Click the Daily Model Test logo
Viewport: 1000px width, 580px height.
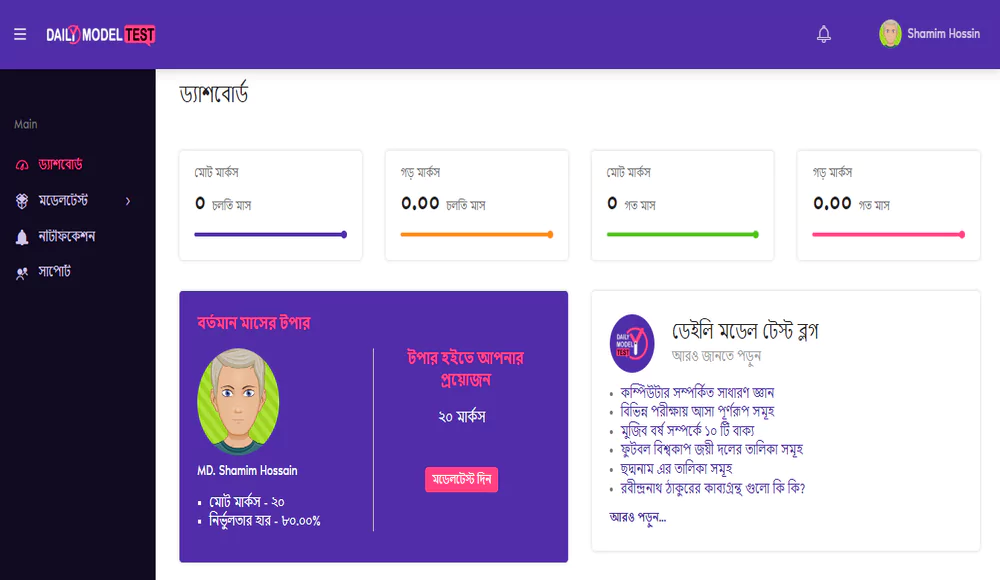101,34
